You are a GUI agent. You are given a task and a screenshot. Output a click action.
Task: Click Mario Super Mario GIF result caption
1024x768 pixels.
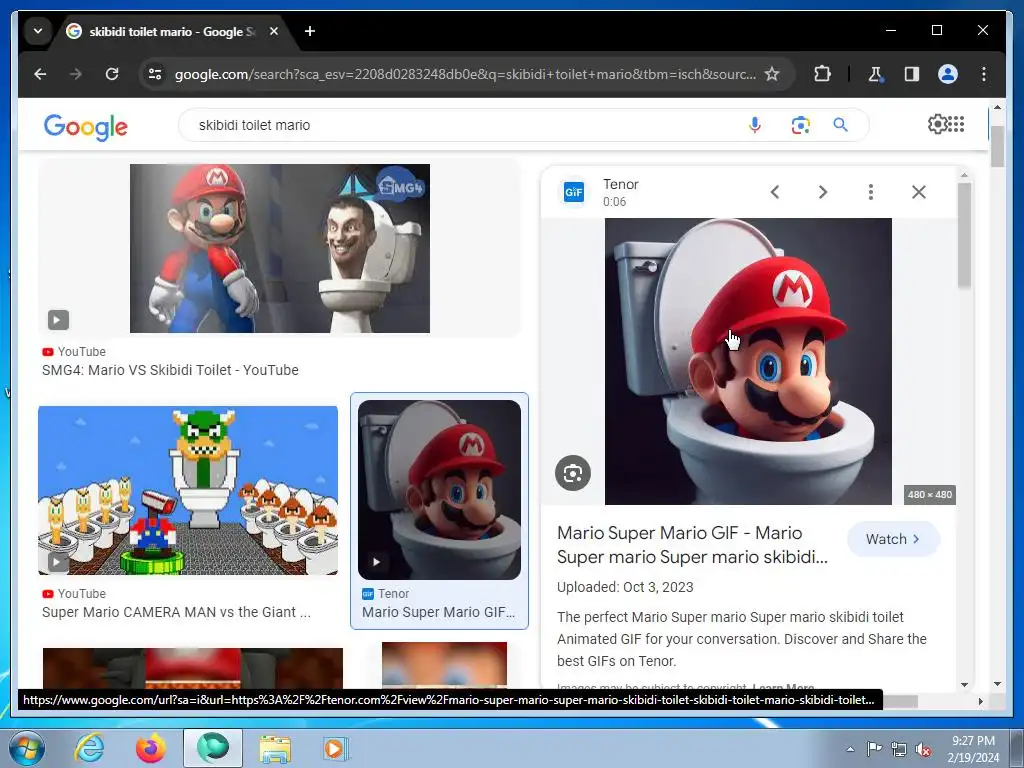tap(438, 612)
